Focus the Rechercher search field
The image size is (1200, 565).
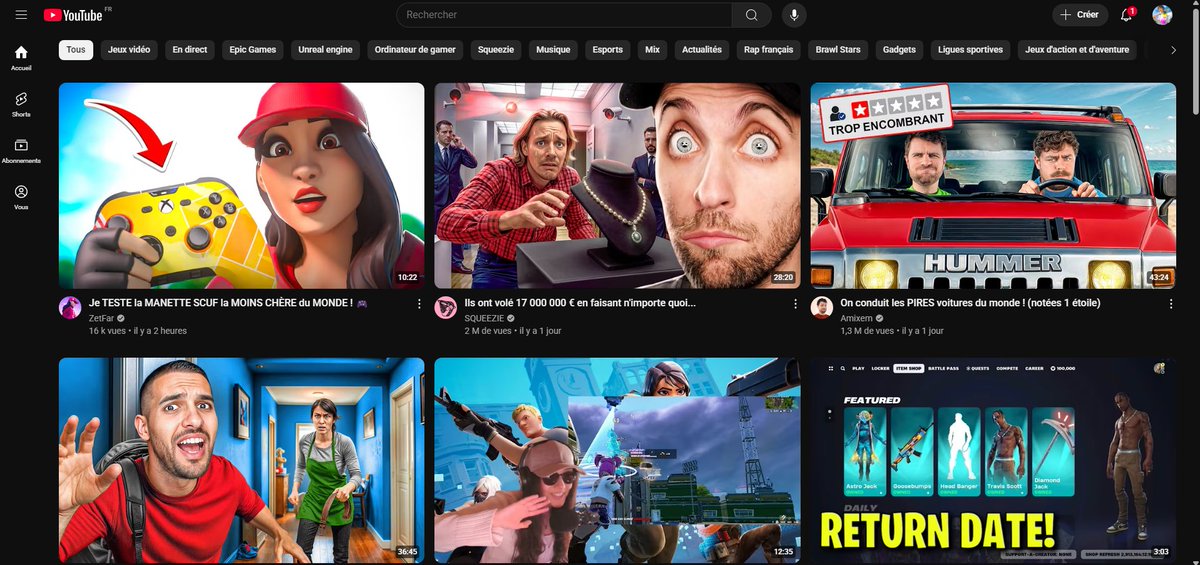(x=564, y=15)
